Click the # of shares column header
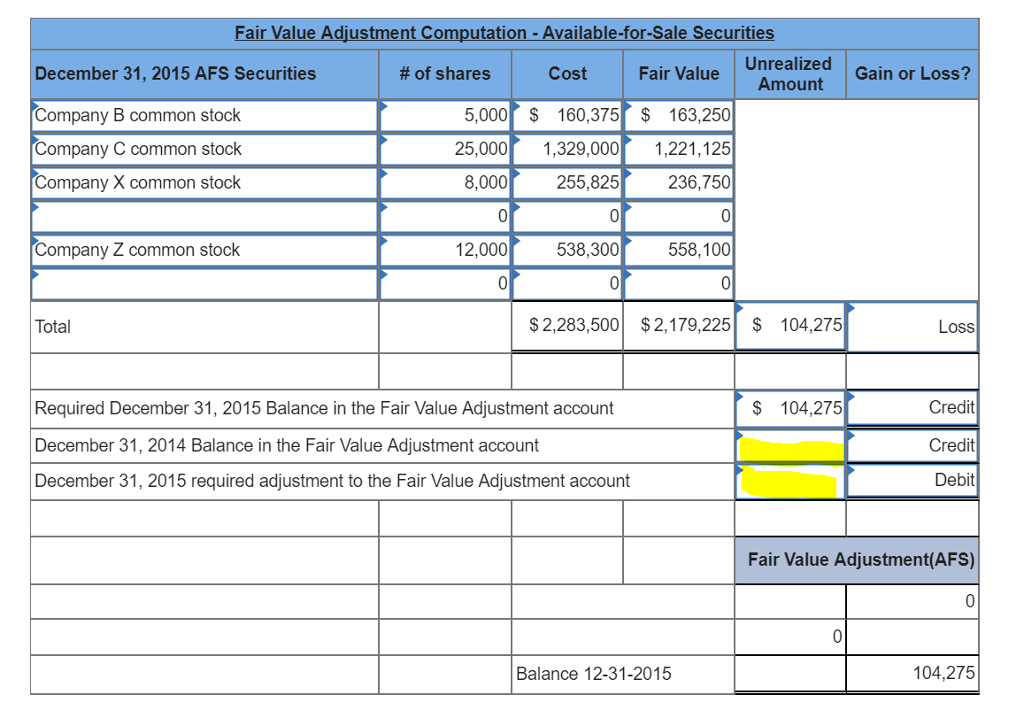 445,74
